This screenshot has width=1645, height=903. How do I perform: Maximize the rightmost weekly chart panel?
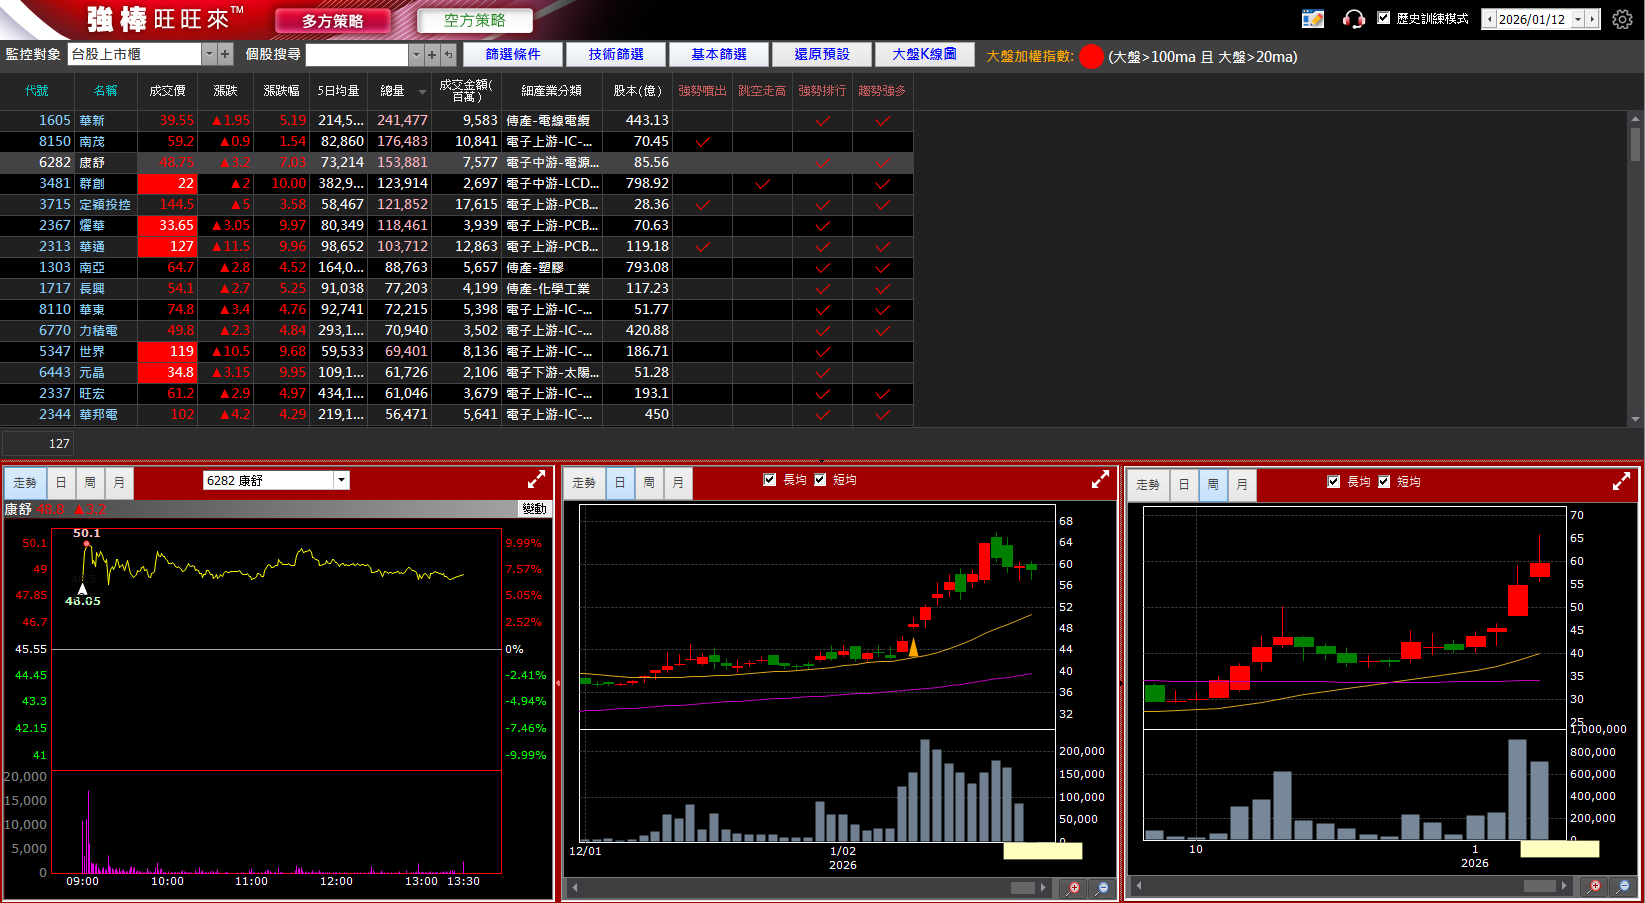tap(1622, 482)
